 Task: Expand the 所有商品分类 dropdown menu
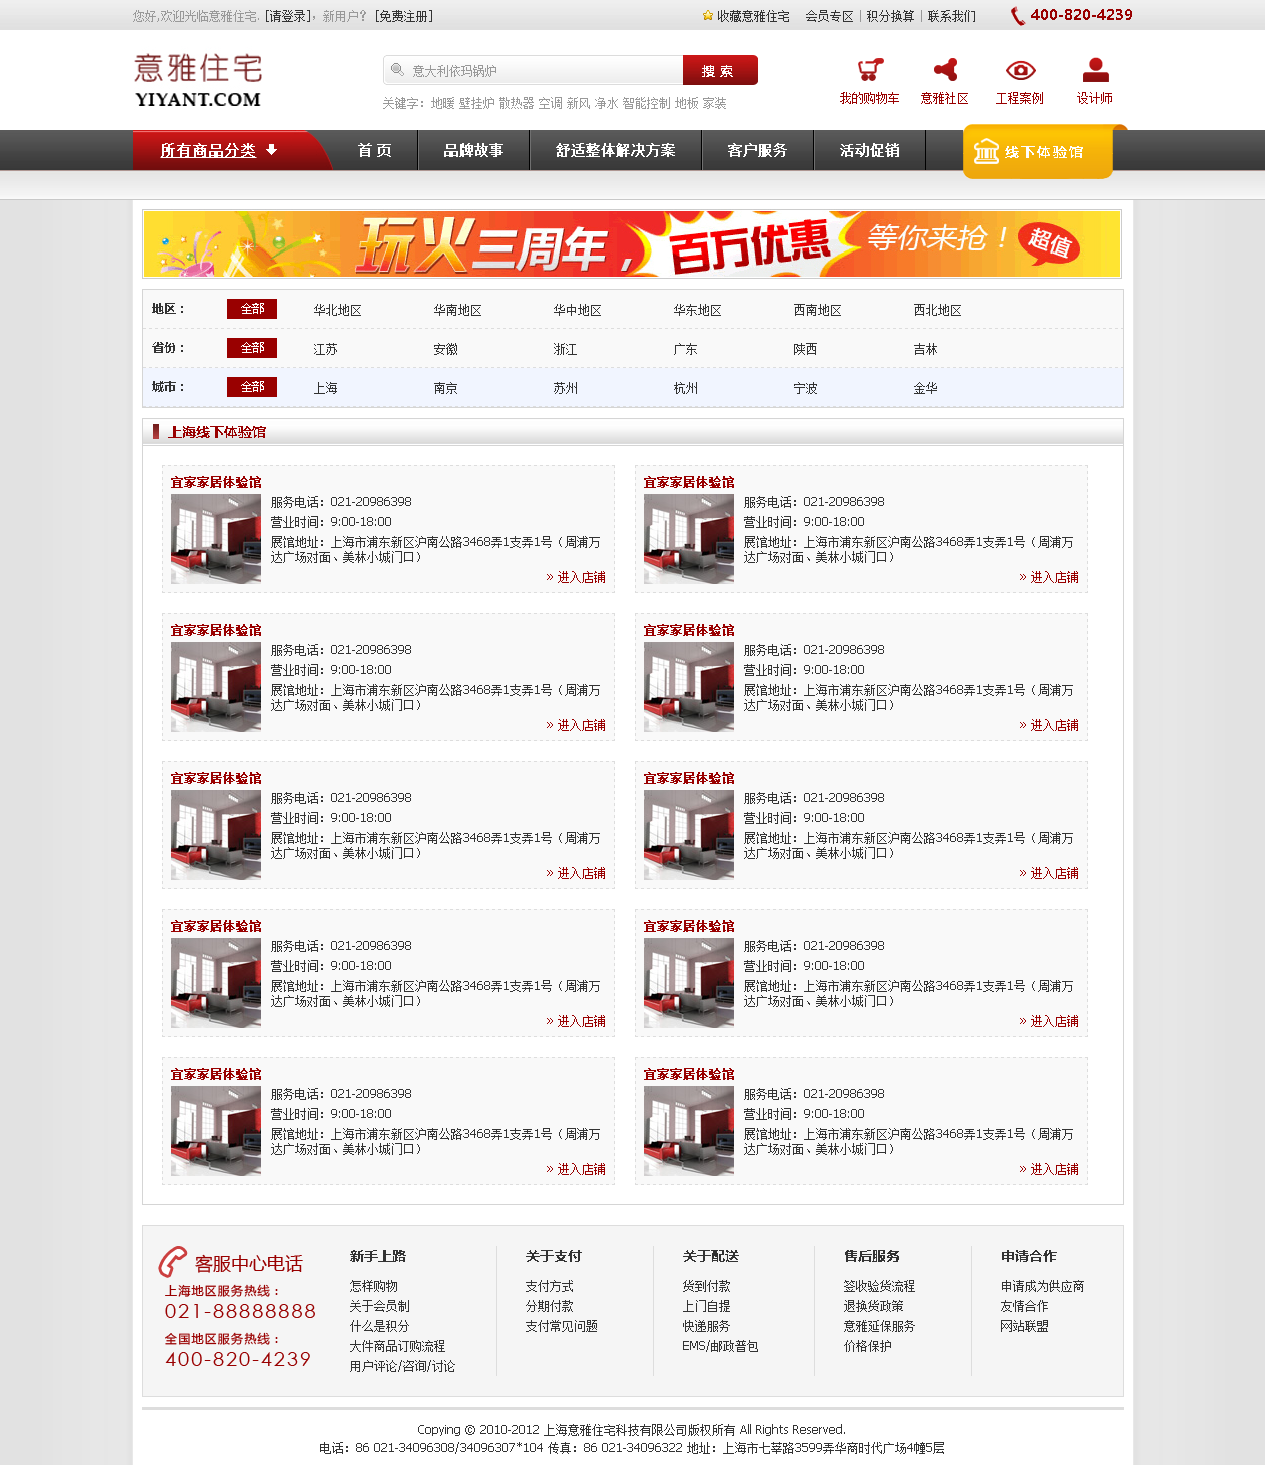pyautogui.click(x=219, y=150)
